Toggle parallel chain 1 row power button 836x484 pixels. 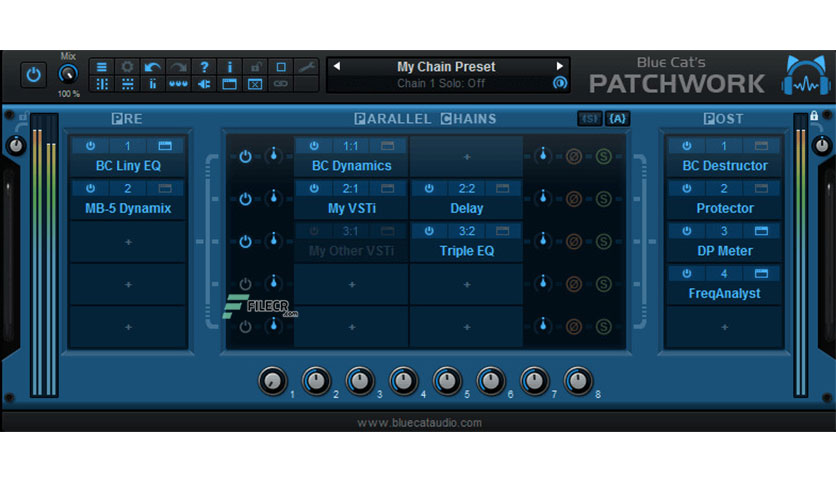tap(245, 156)
